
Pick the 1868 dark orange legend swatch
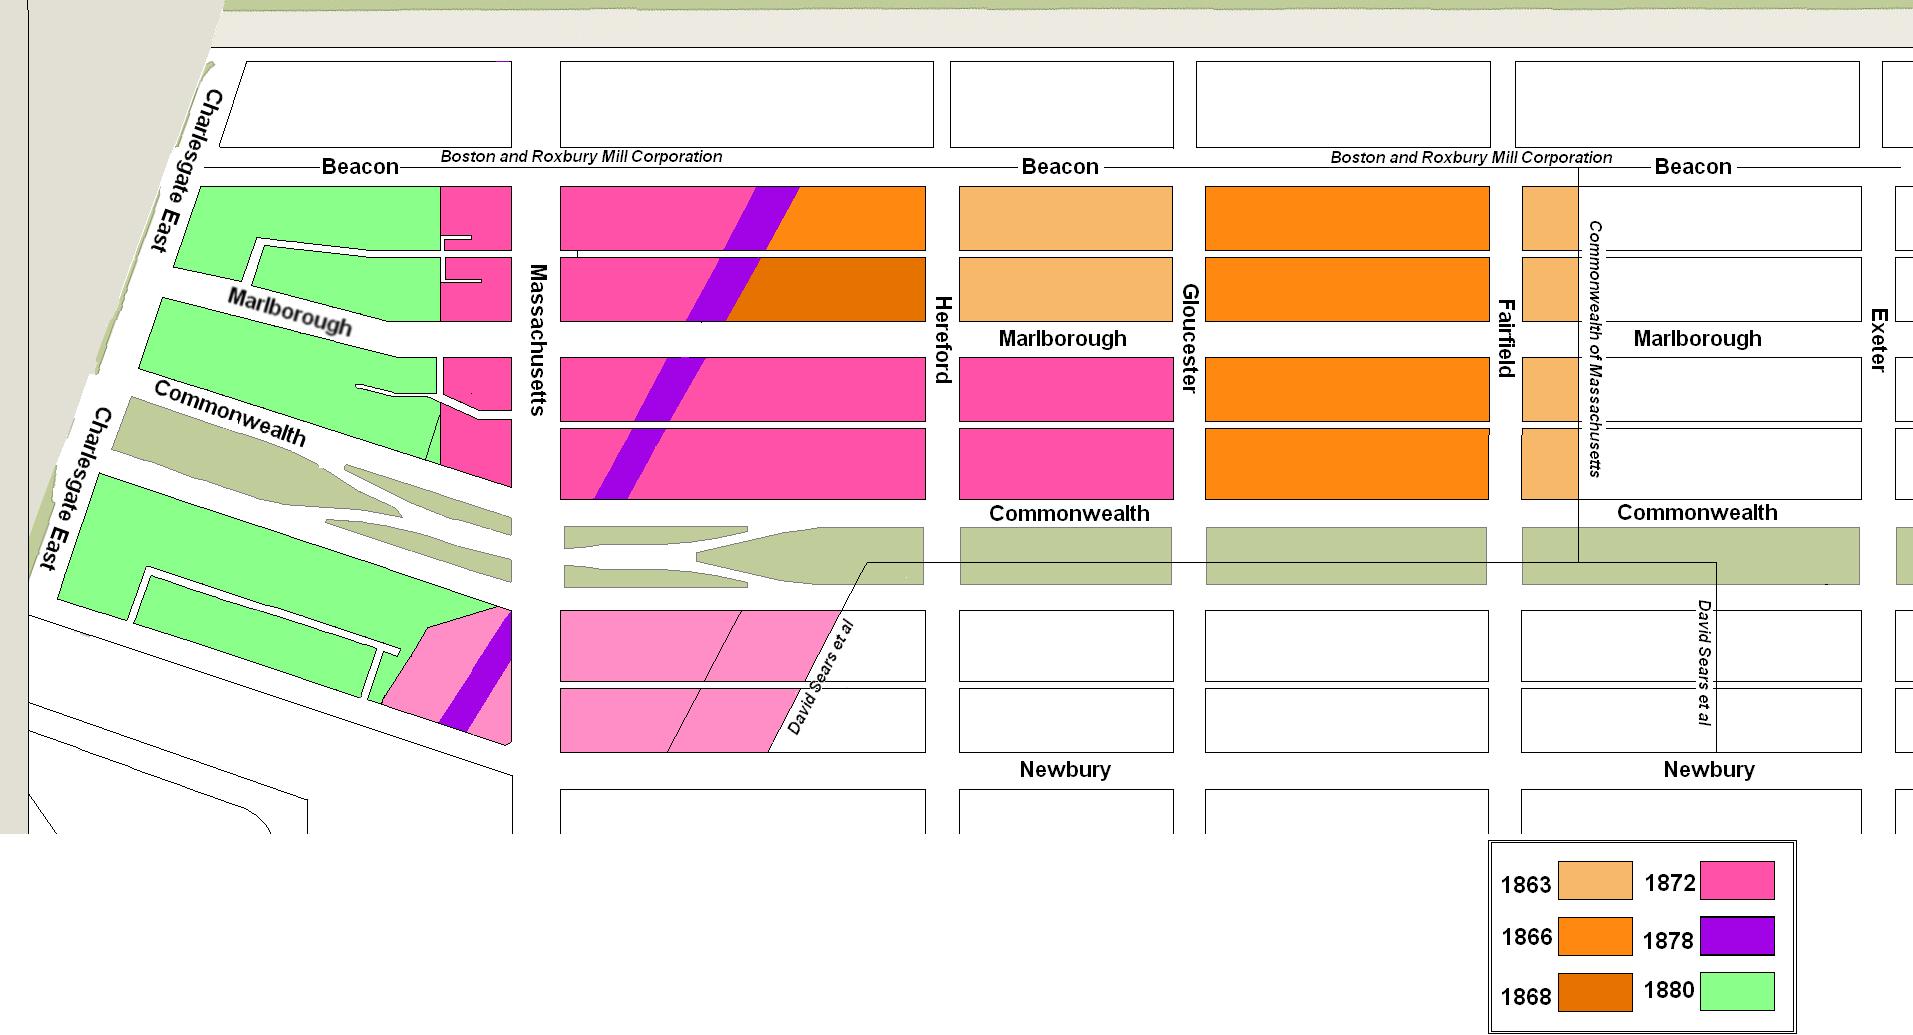pyautogui.click(x=1595, y=993)
